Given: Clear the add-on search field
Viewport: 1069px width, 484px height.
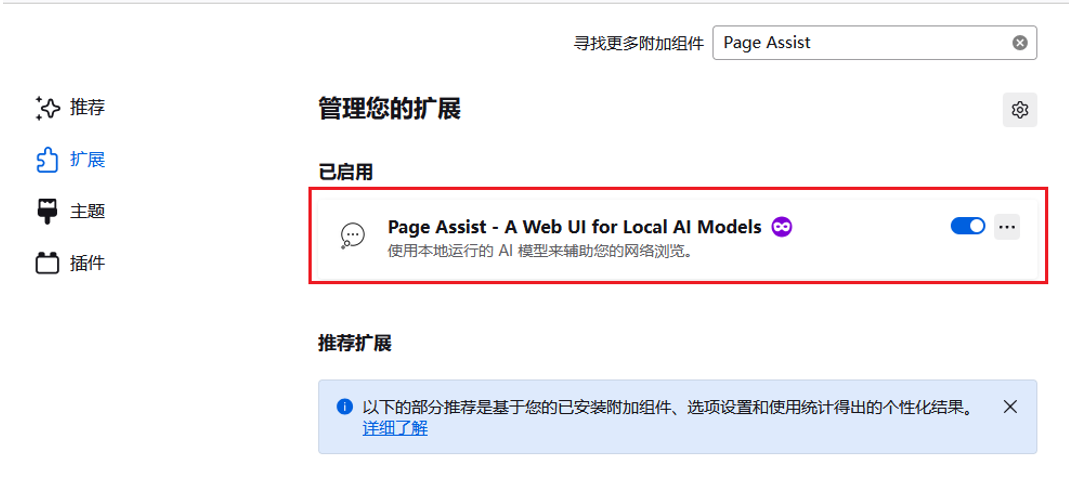Looking at the screenshot, I should [x=1019, y=43].
